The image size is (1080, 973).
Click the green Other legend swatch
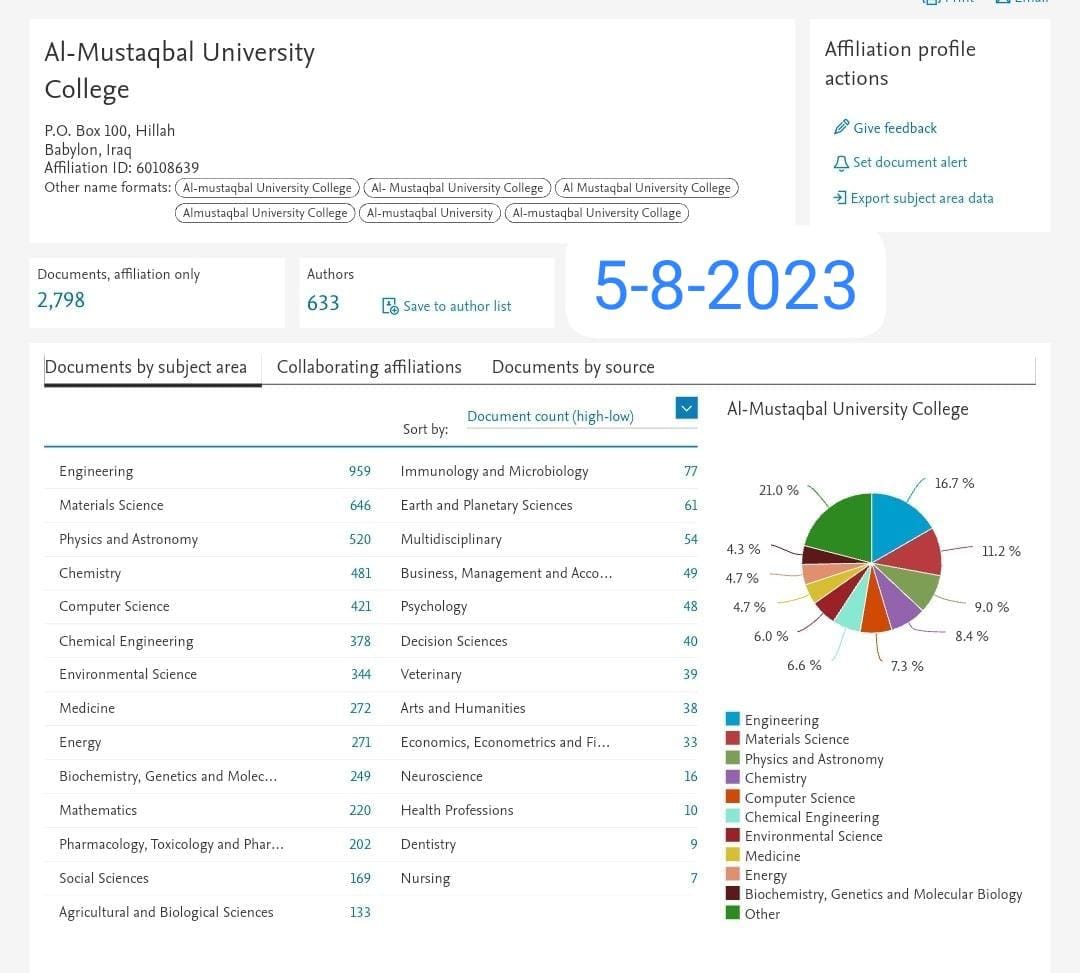733,913
